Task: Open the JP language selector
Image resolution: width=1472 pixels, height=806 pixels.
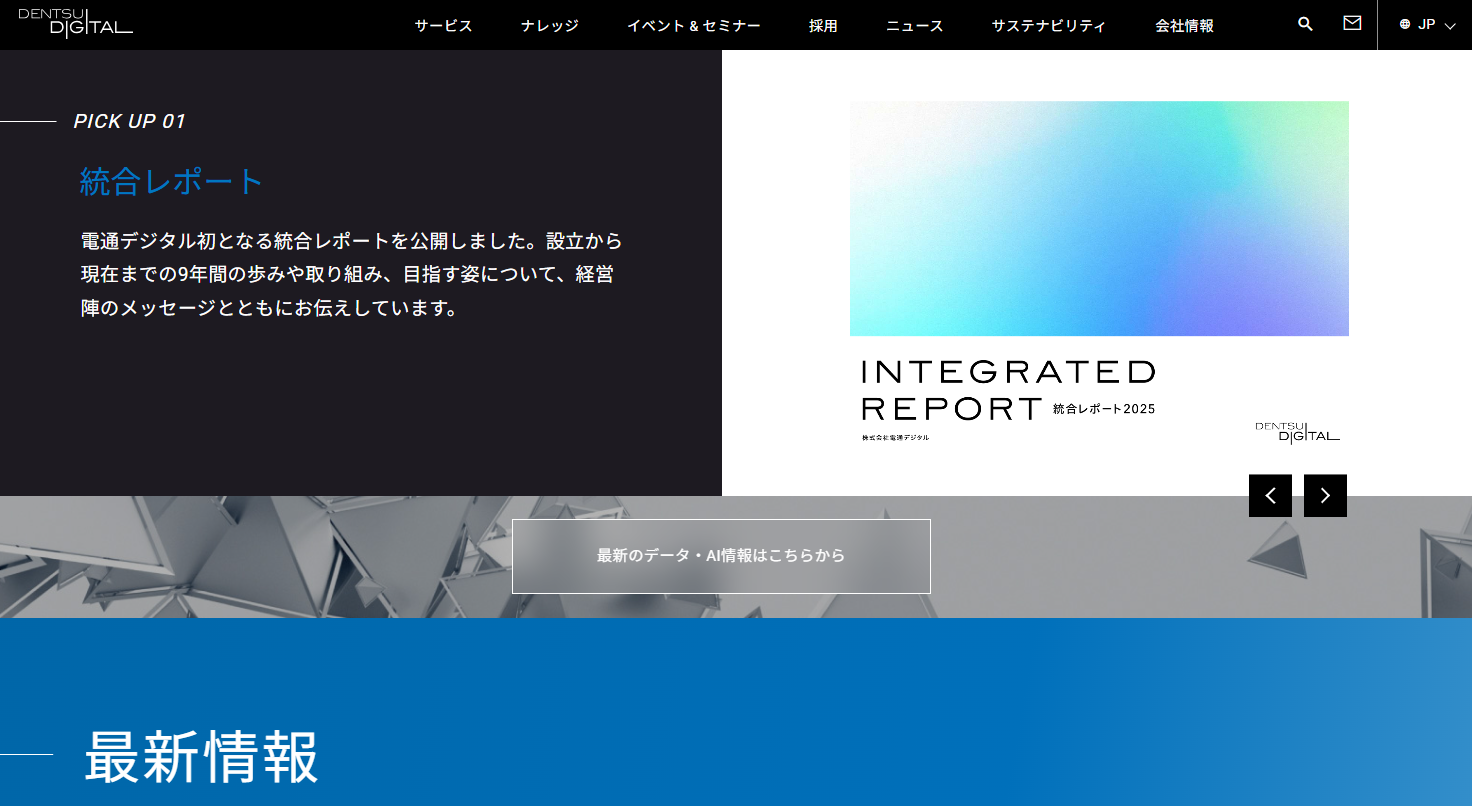Action: click(x=1427, y=25)
